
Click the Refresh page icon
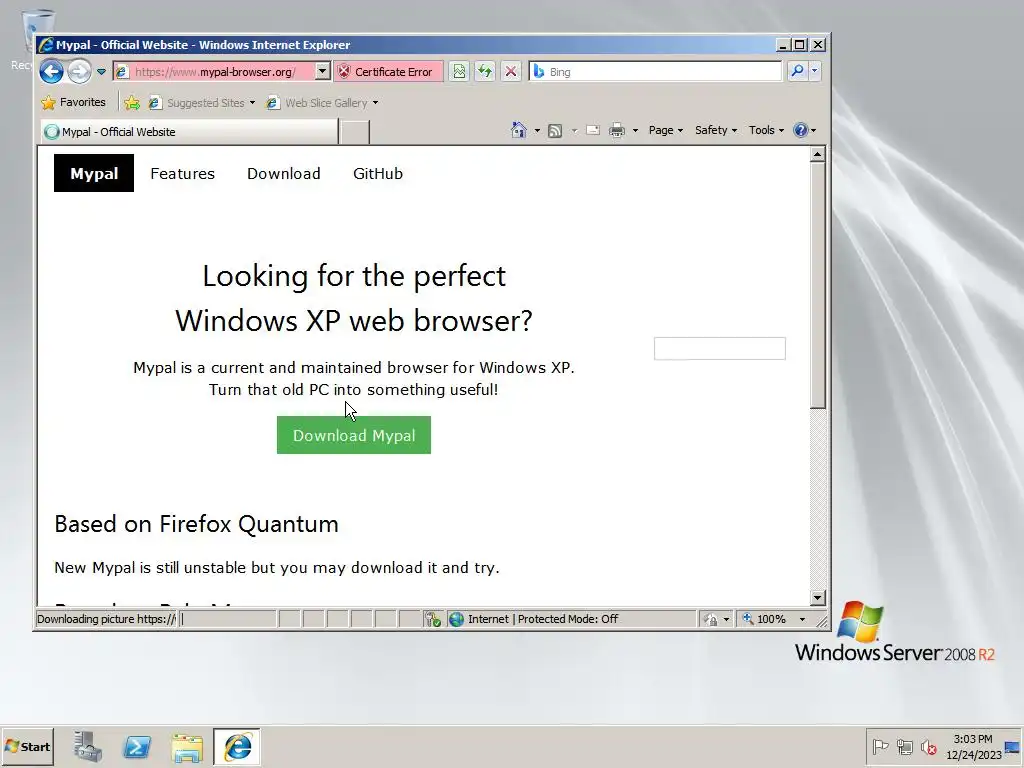(485, 71)
